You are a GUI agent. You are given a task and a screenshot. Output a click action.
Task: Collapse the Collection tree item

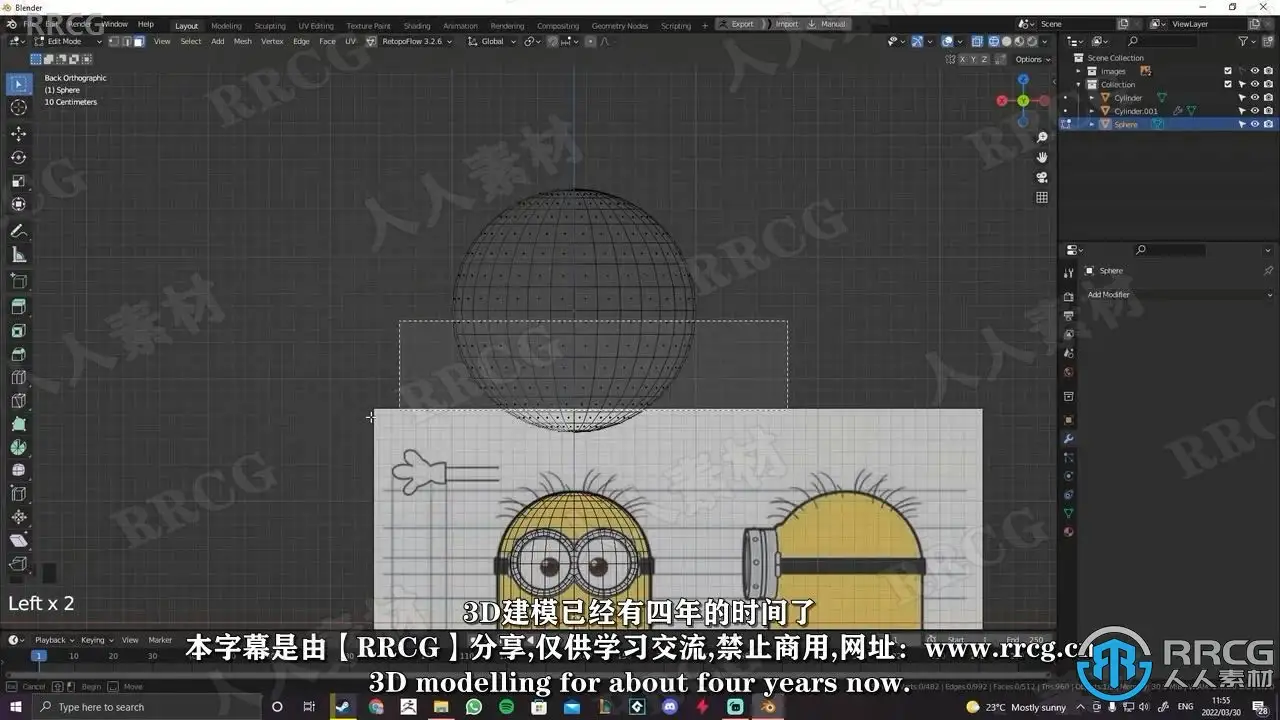pos(1079,85)
